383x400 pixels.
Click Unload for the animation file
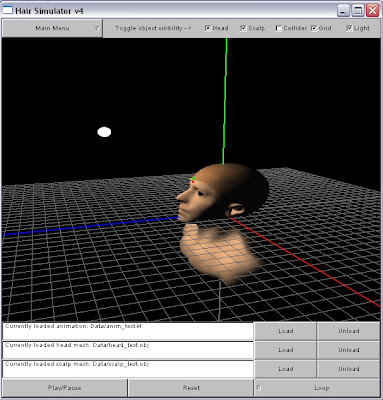pyautogui.click(x=348, y=331)
